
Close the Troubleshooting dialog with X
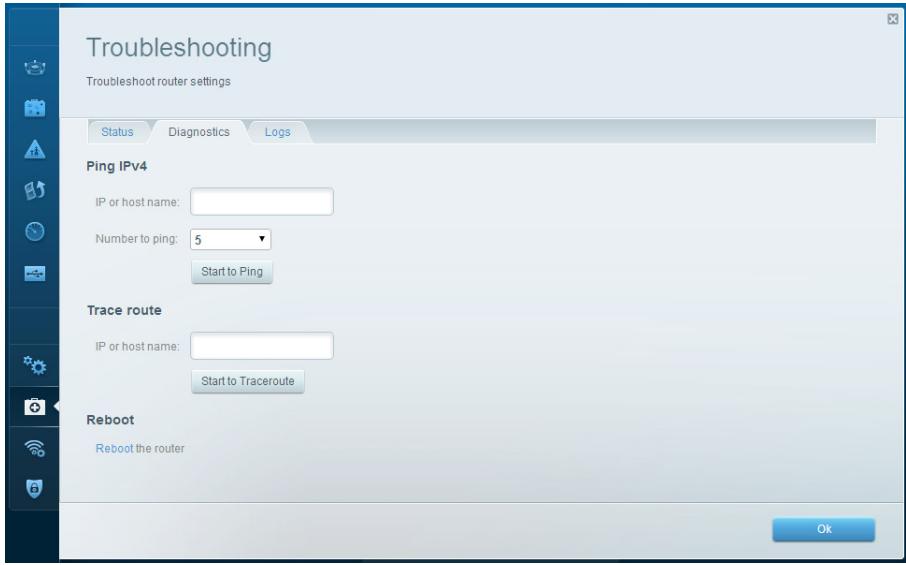[893, 19]
